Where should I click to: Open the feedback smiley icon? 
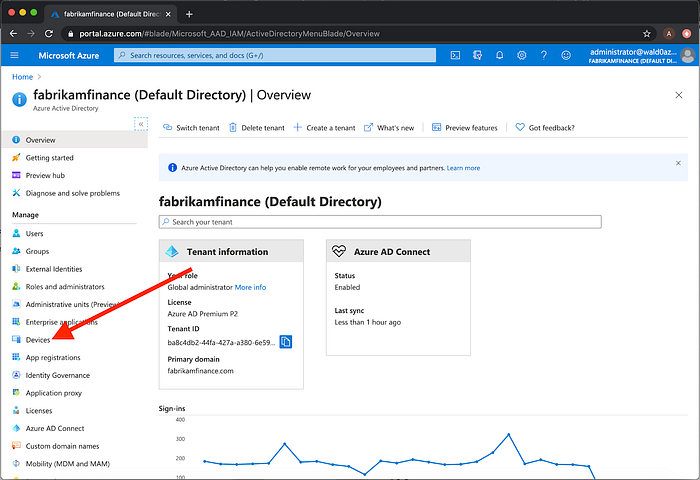(x=566, y=55)
